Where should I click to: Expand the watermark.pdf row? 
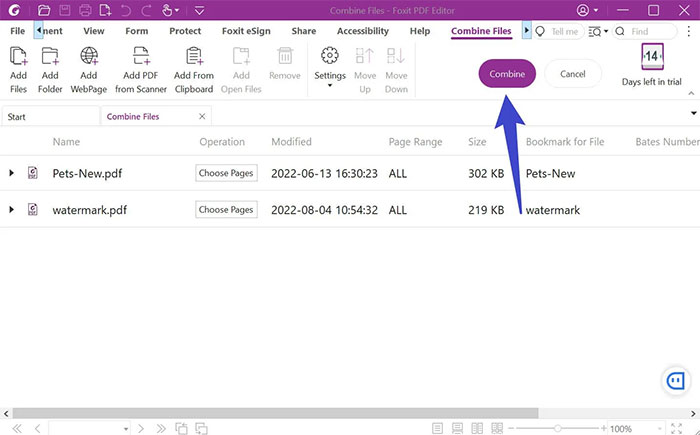(11, 210)
